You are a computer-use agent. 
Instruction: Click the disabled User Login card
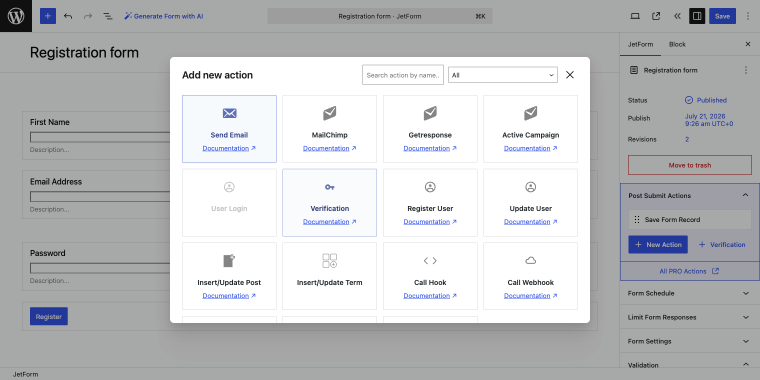(x=229, y=203)
